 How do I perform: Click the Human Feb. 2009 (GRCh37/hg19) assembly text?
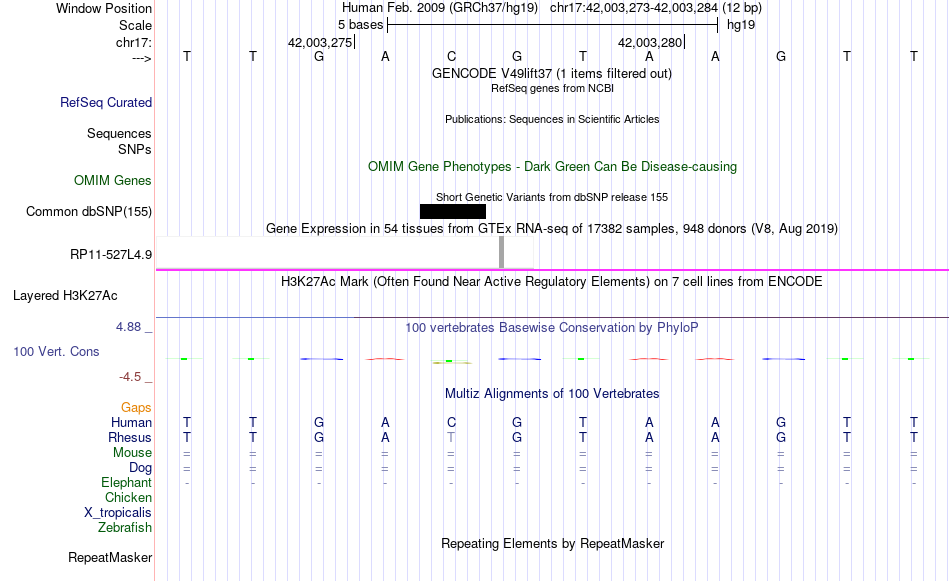point(440,8)
